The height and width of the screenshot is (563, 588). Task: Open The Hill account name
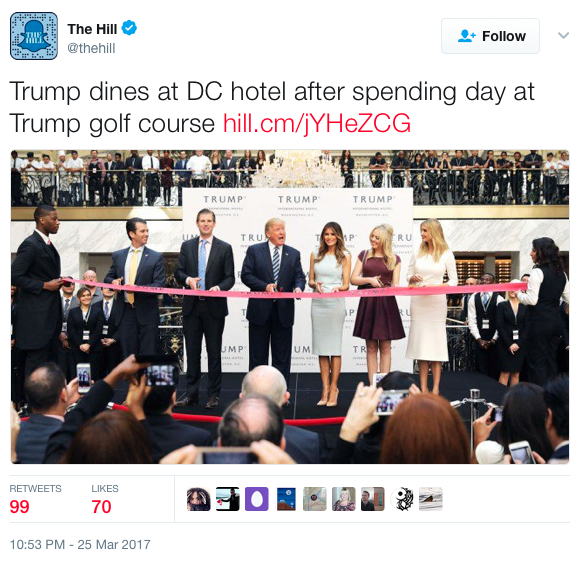92,29
